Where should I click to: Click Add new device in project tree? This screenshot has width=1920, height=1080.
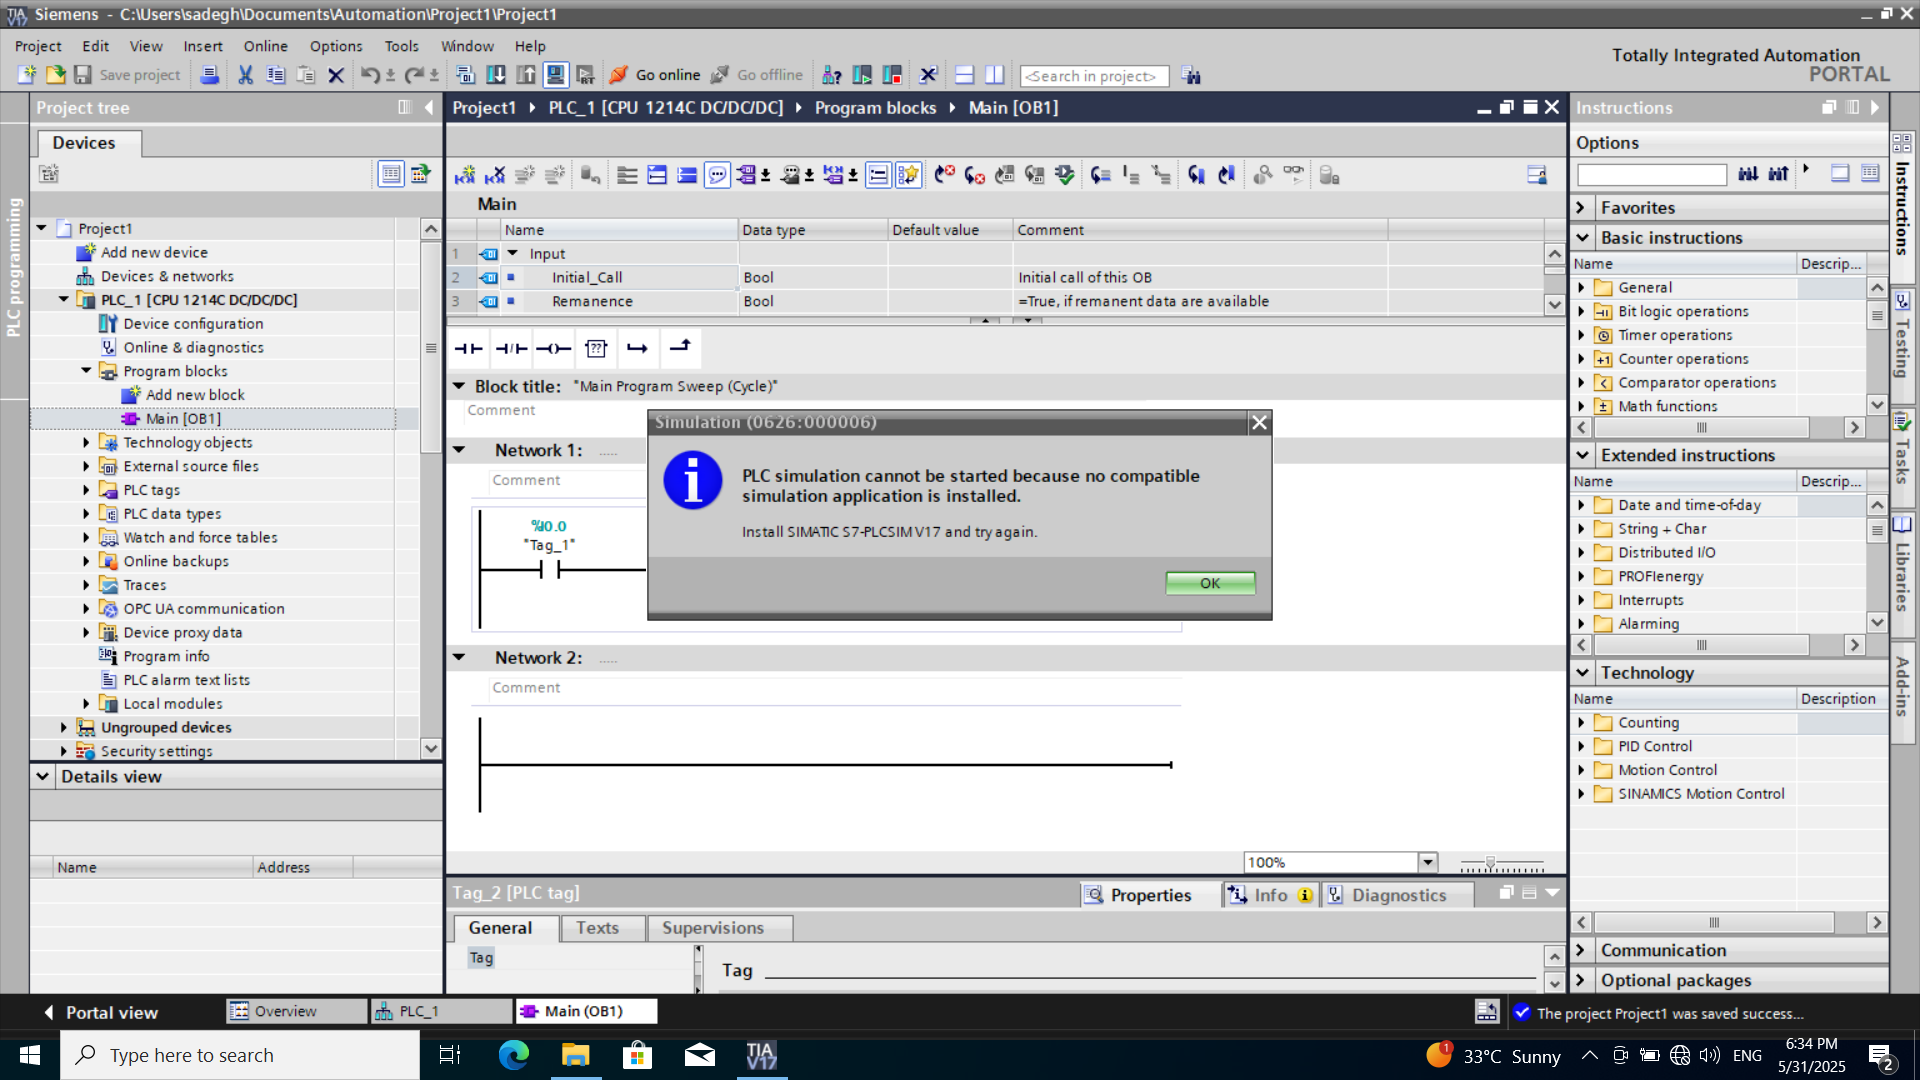coord(154,252)
